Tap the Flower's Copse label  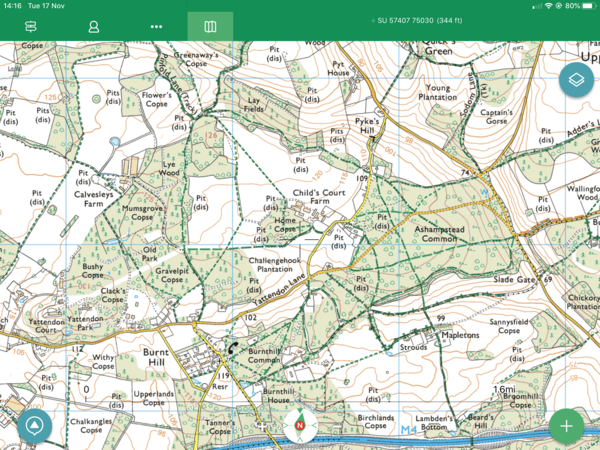(157, 99)
